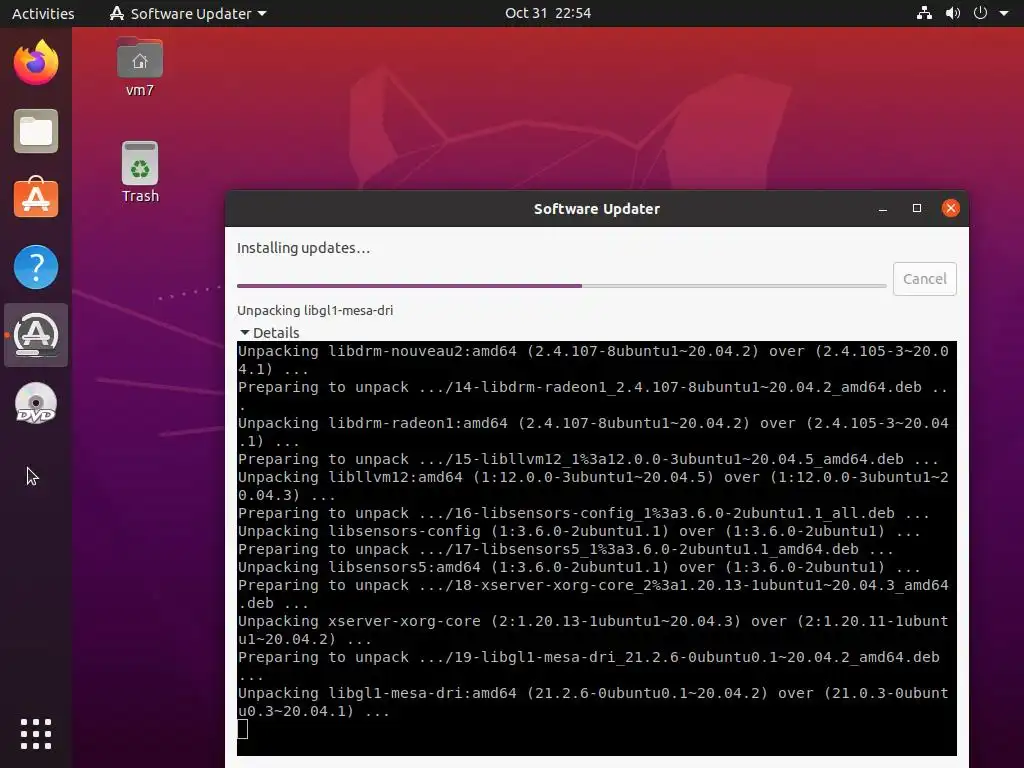Open the vm7 home folder desktop icon
1024x768 pixels.
[140, 68]
